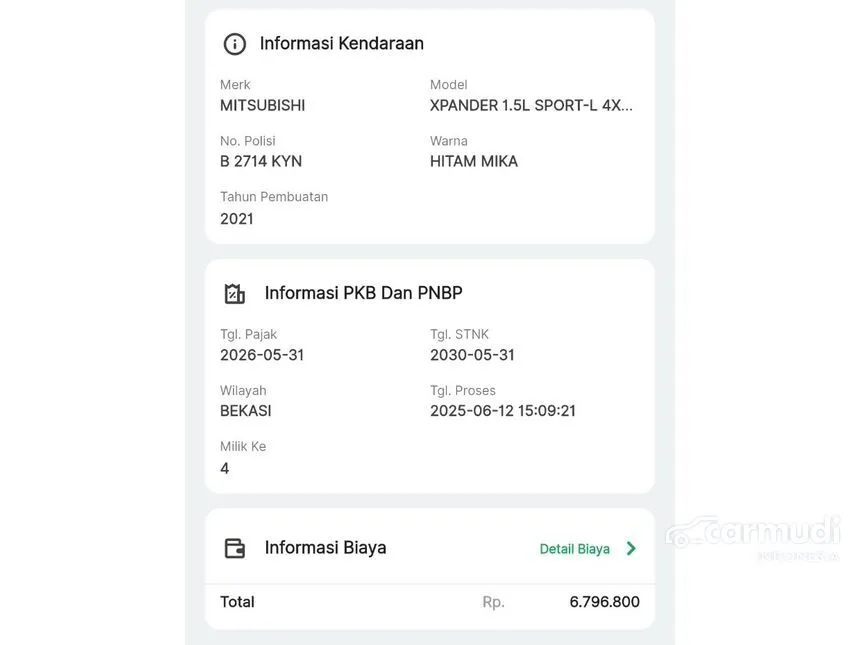Screen dimensions: 860x645
Task: Open Detail Biaya link
Action: pyautogui.click(x=574, y=549)
